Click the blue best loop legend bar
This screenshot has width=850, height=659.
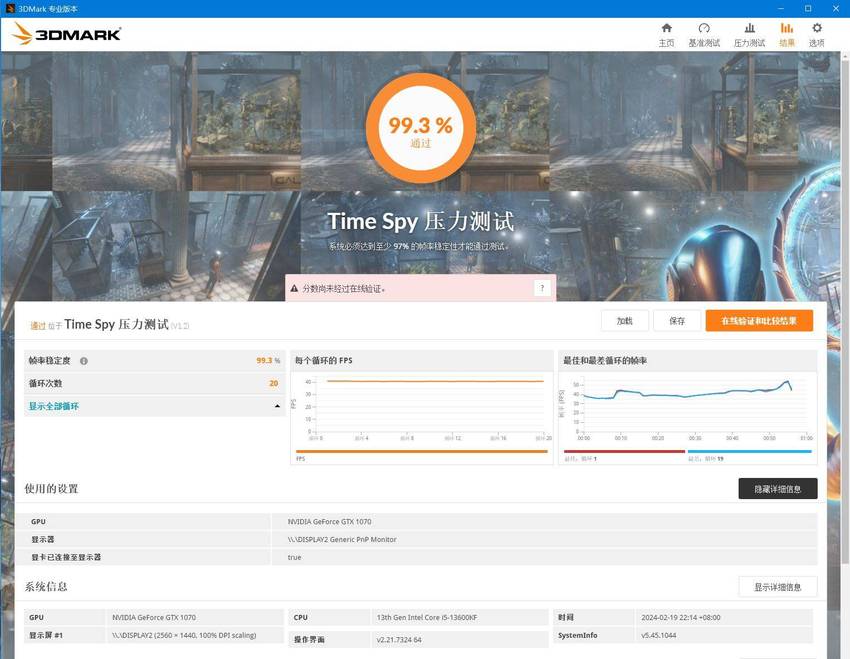click(x=750, y=451)
